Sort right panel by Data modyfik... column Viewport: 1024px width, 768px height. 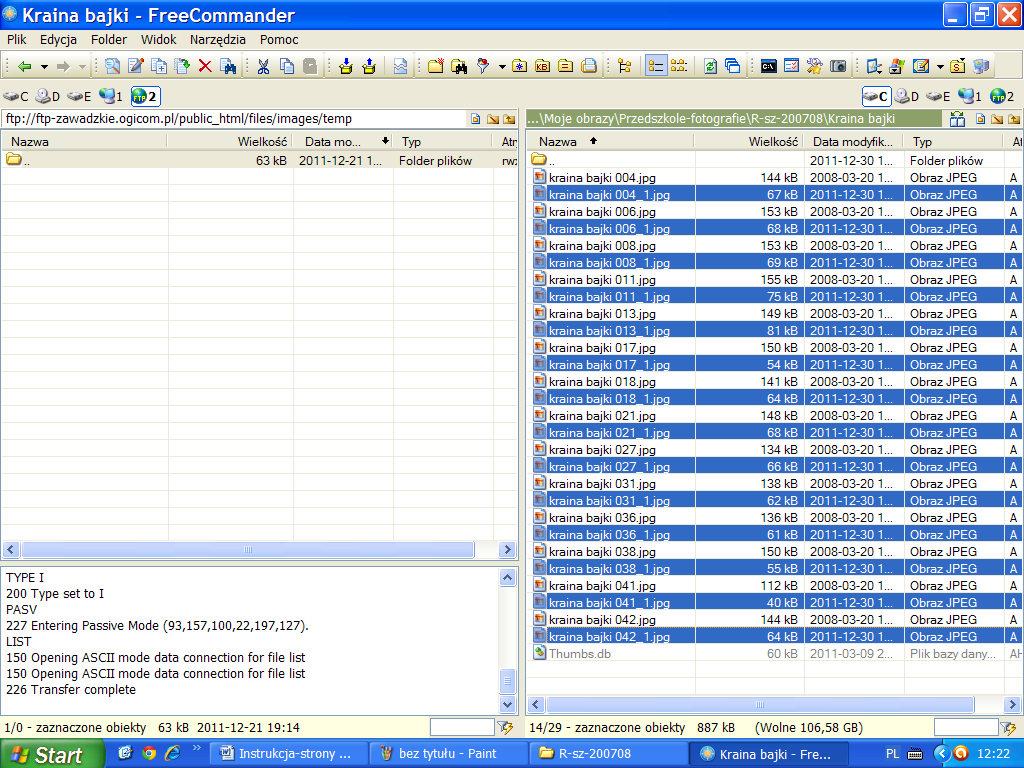(x=854, y=142)
